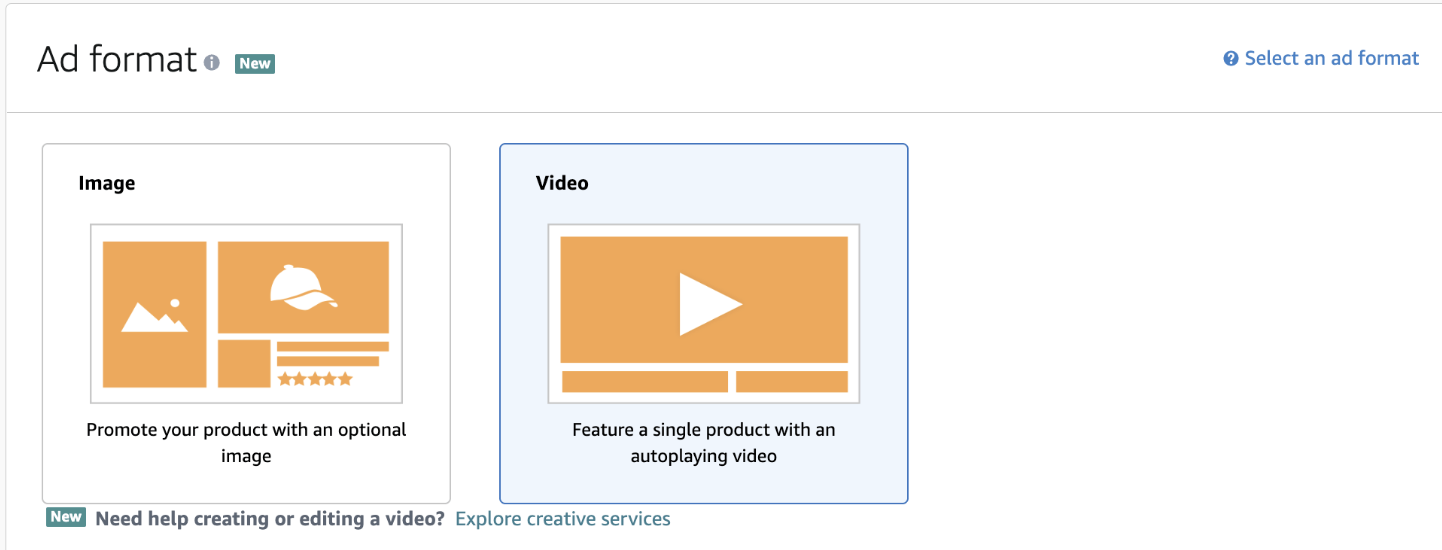Click the Video card title
Screen dimensions: 1442x550
[x=562, y=183]
